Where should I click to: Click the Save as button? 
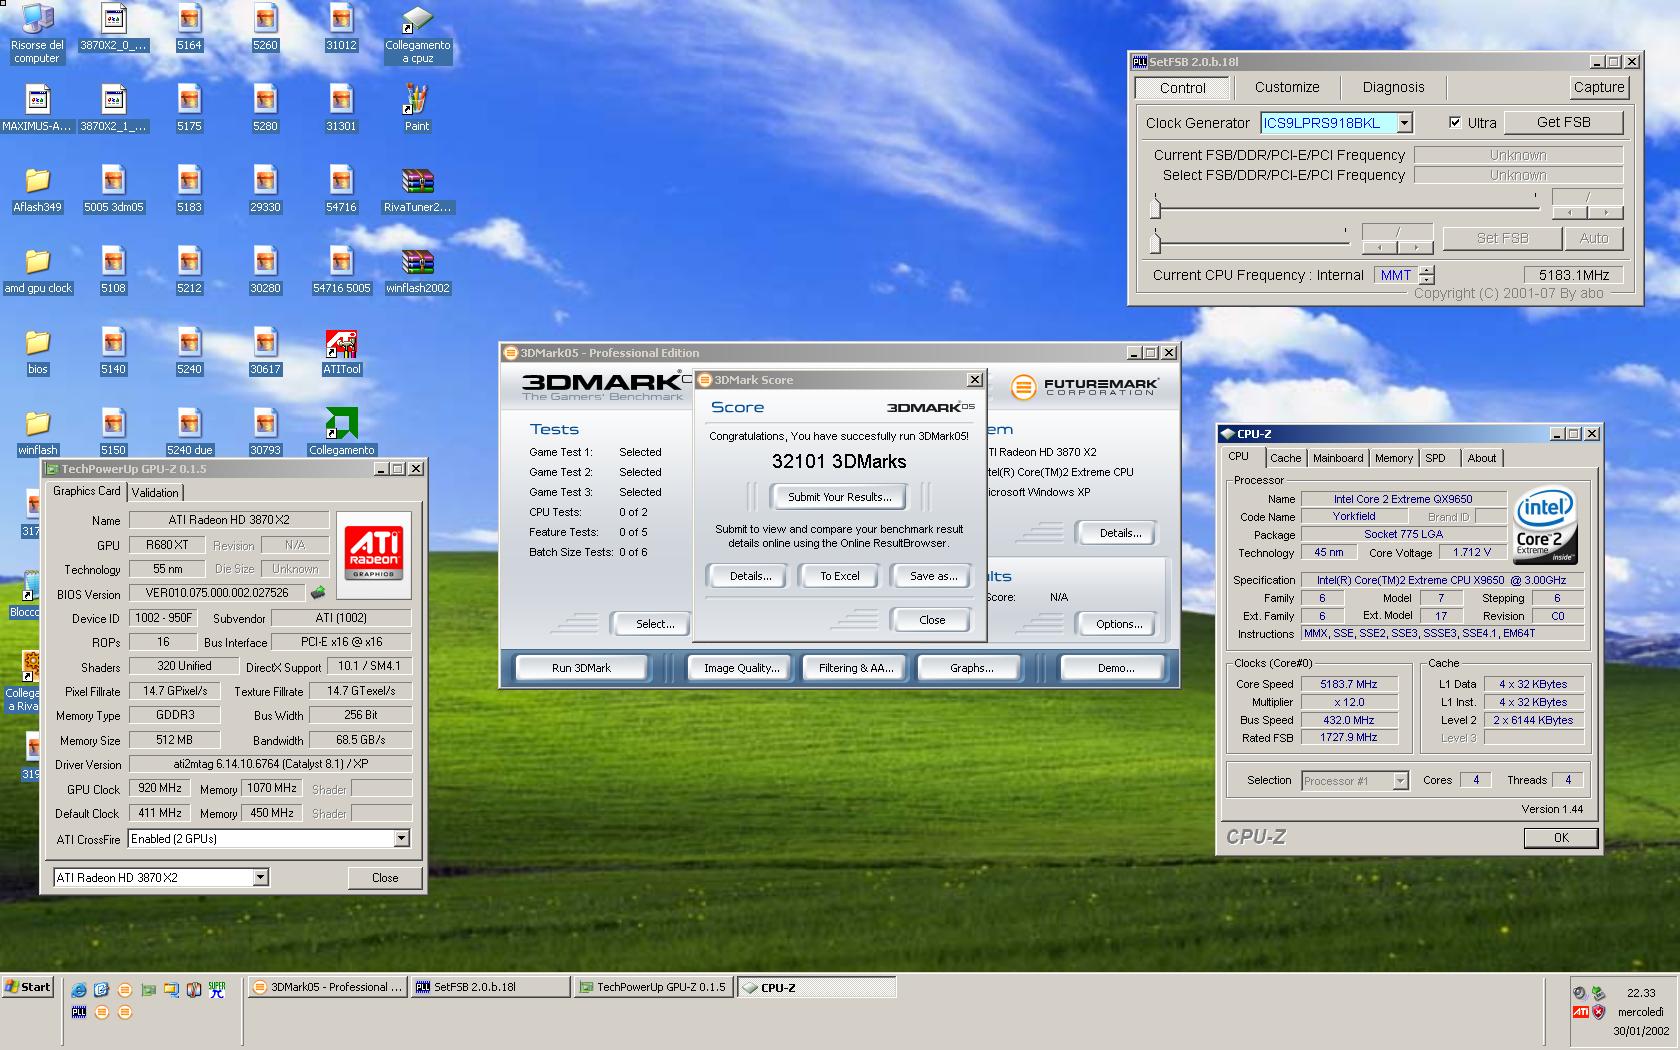(933, 576)
